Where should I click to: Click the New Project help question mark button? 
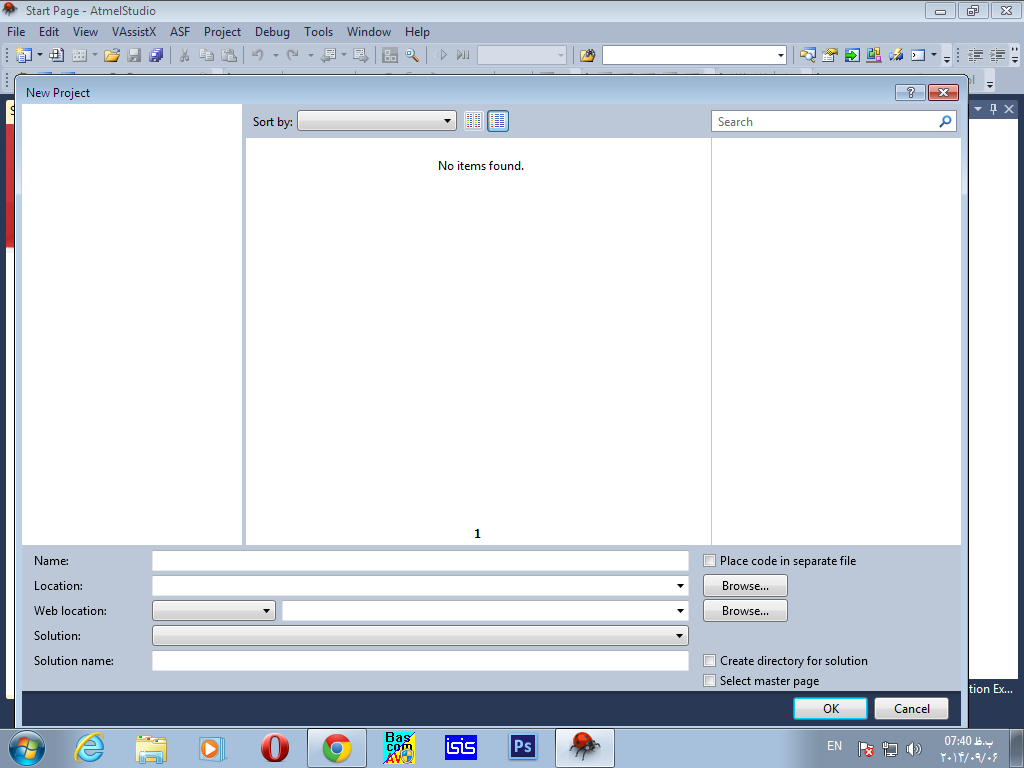pos(910,92)
